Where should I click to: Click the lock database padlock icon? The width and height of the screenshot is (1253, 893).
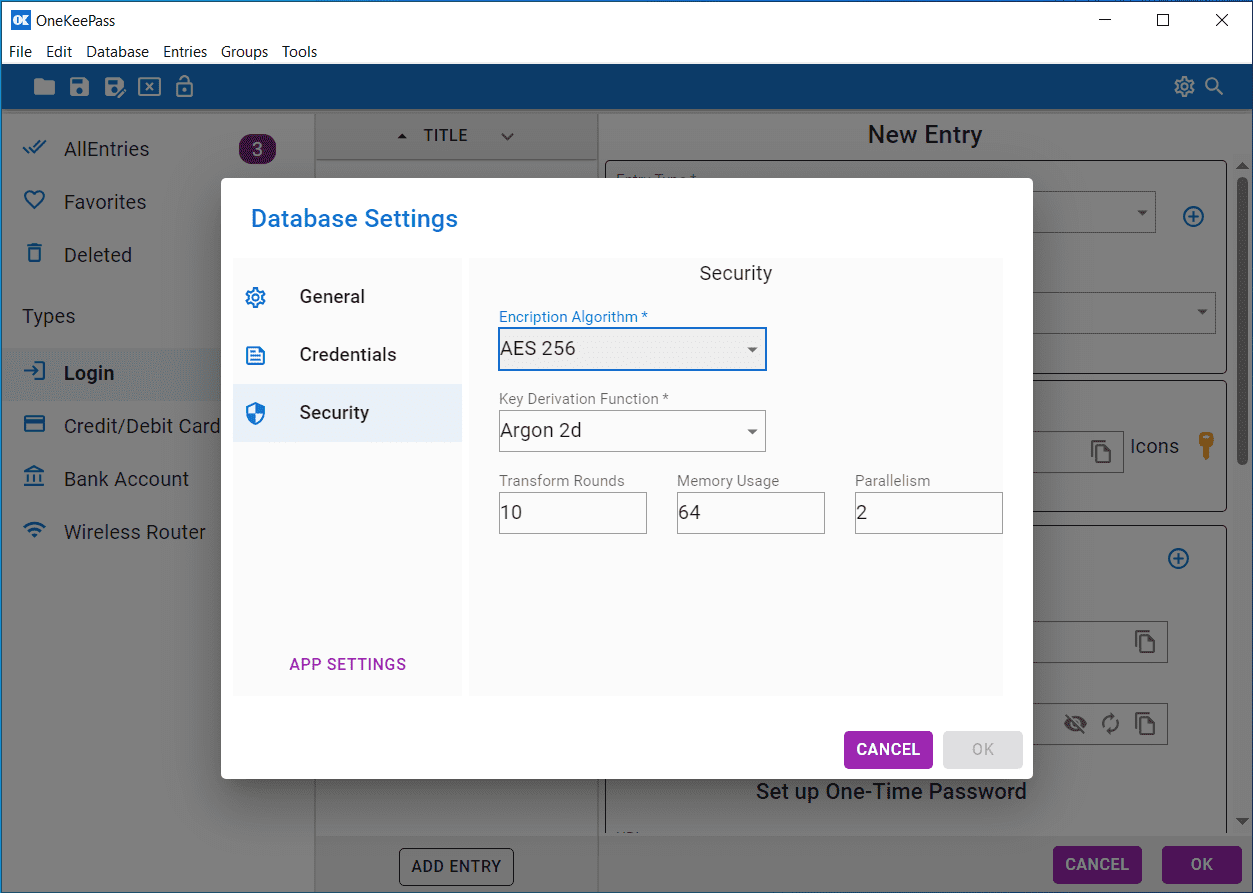(x=184, y=87)
